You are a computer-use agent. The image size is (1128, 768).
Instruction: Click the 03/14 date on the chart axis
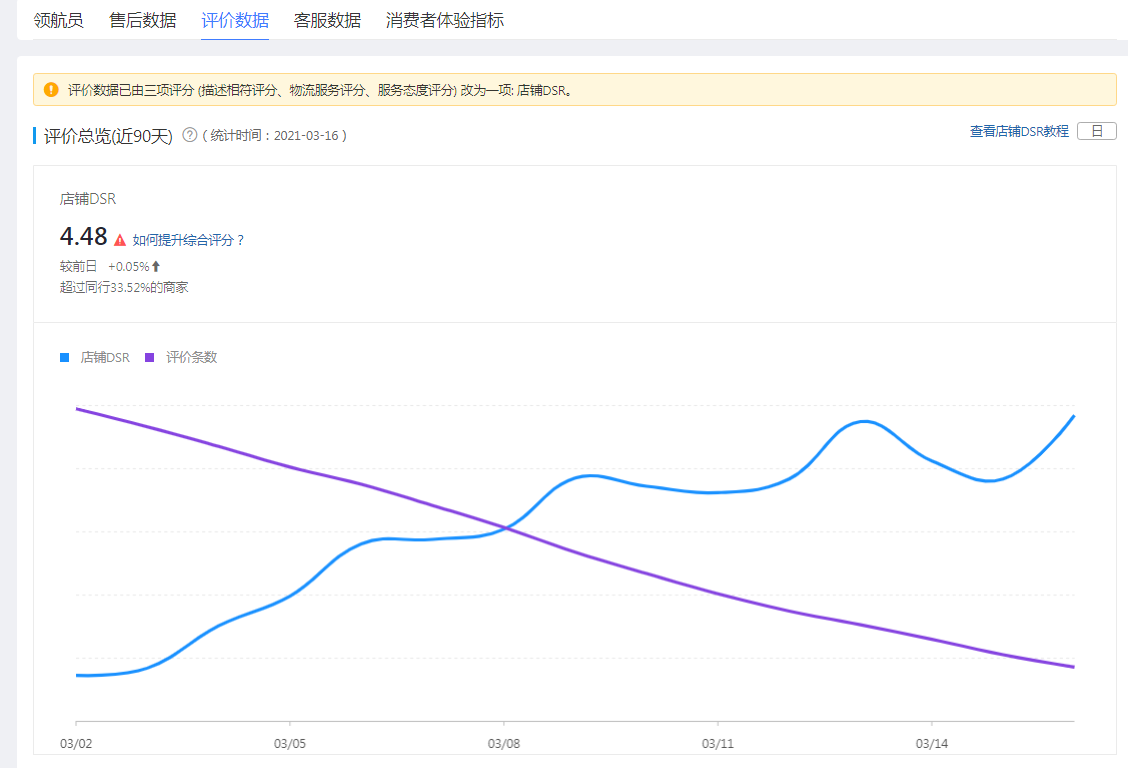931,744
